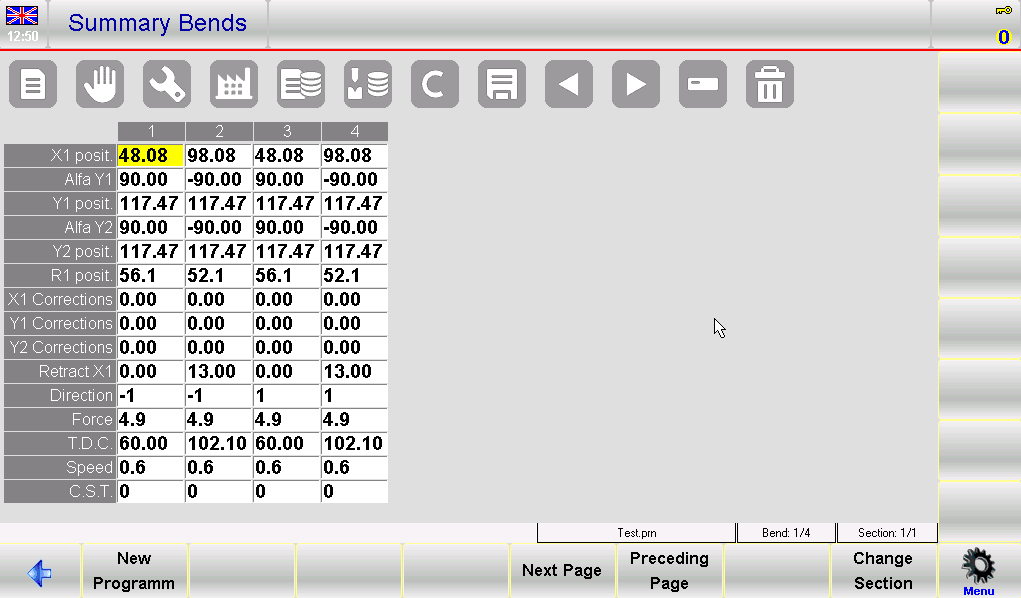Go to next bend with right arrow
Screen dimensions: 1021x598
(636, 84)
